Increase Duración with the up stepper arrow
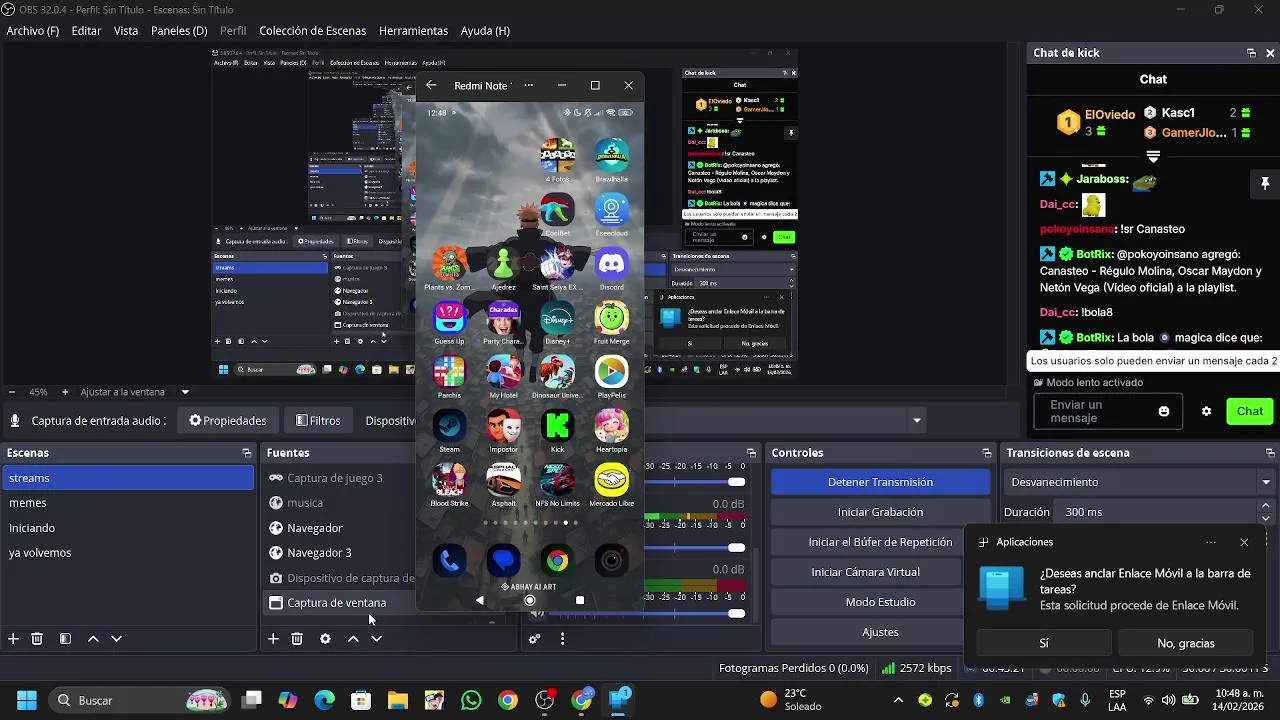1280x720 pixels. [x=1266, y=507]
